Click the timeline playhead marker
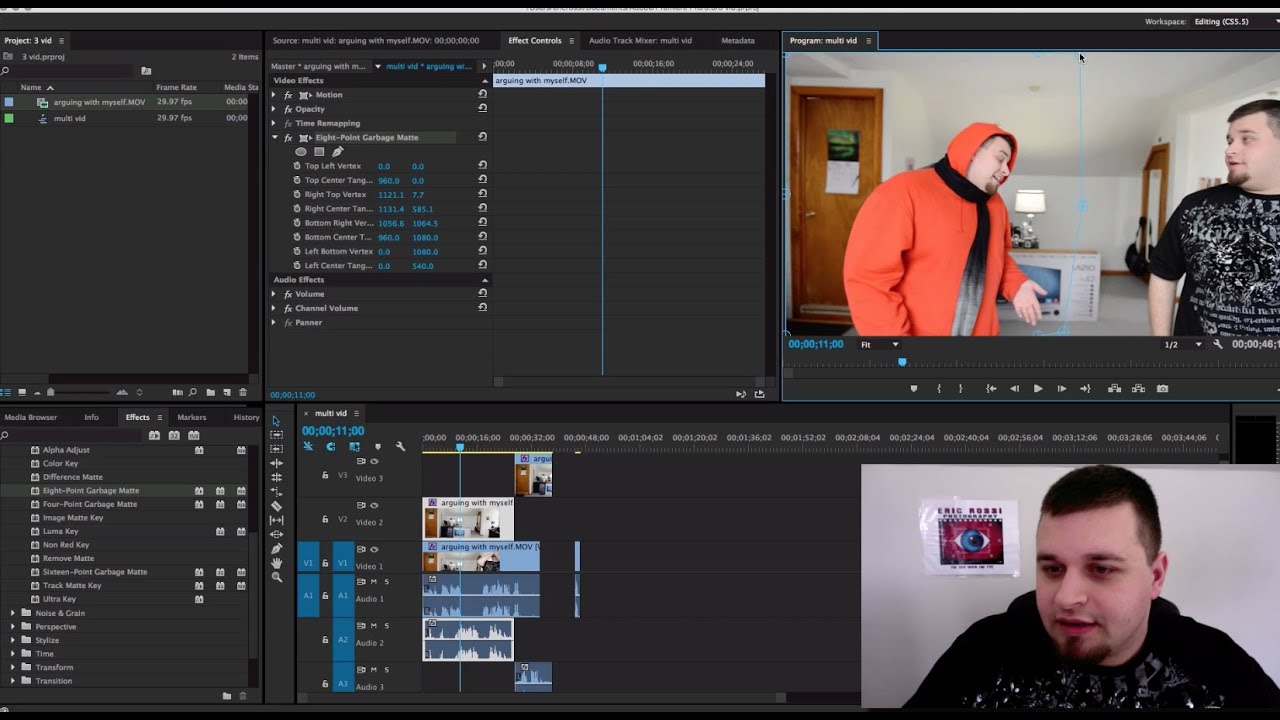The height and width of the screenshot is (720, 1280). coord(460,447)
